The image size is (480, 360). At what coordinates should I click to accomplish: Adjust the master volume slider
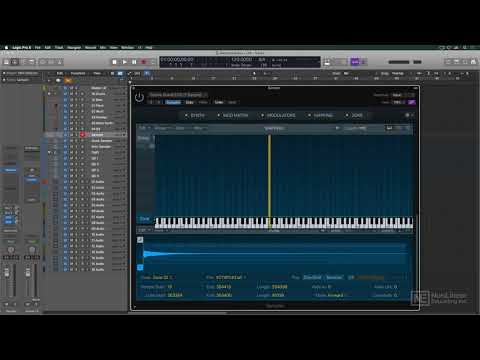point(399,62)
